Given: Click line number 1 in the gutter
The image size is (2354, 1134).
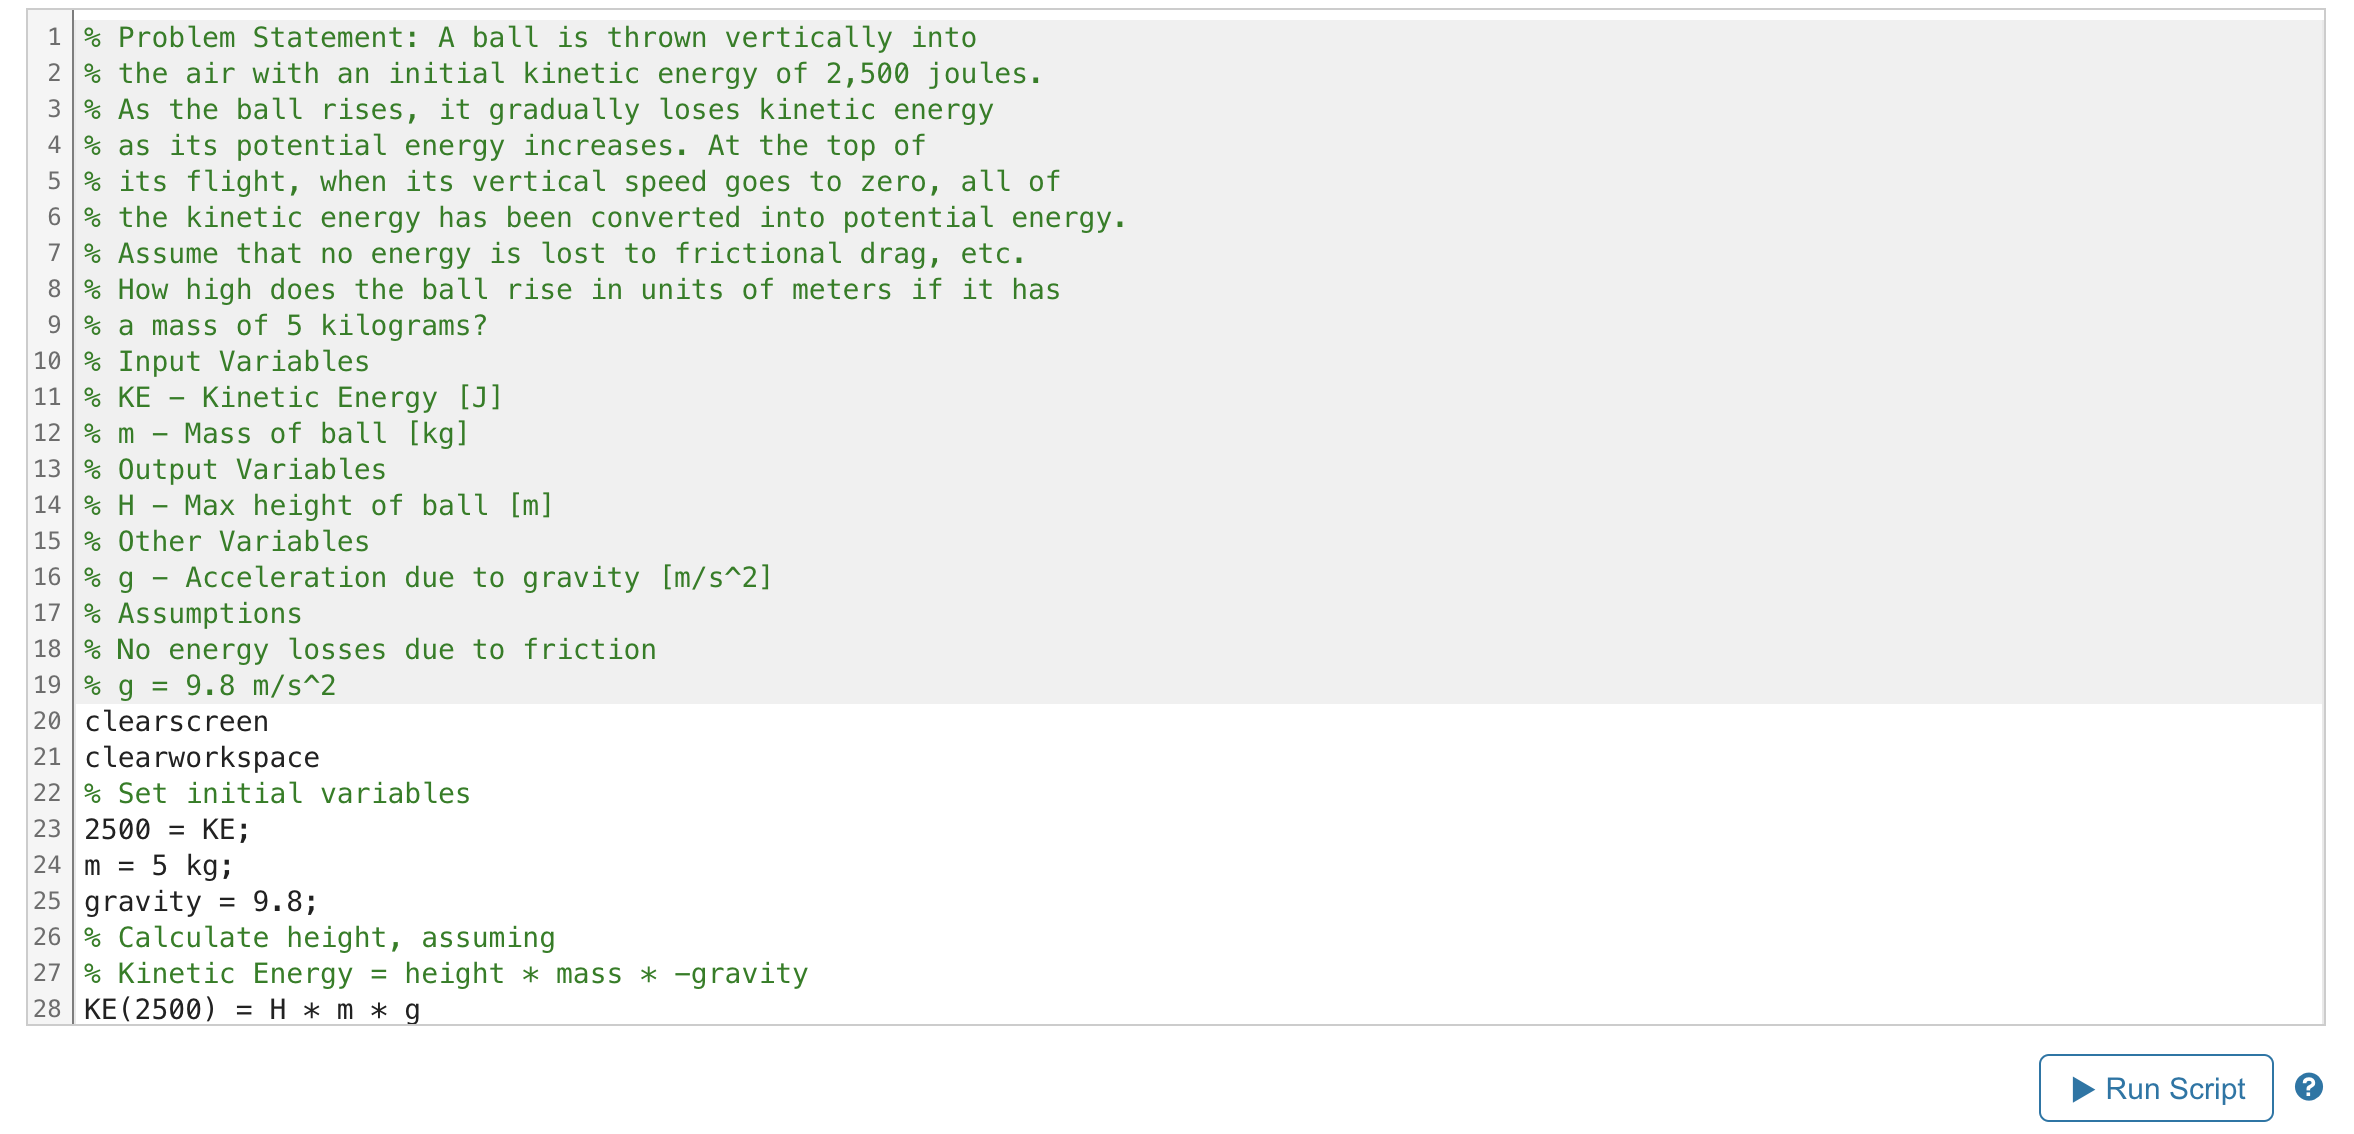Looking at the screenshot, I should click(x=51, y=37).
